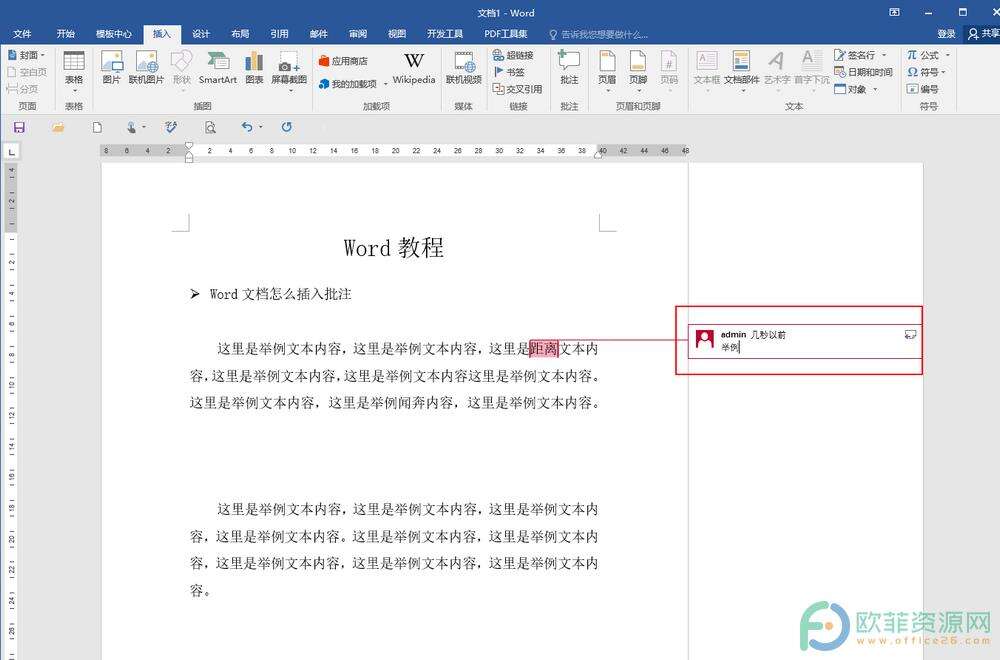
Task: Insert a new comment (批注)
Action: (x=569, y=68)
